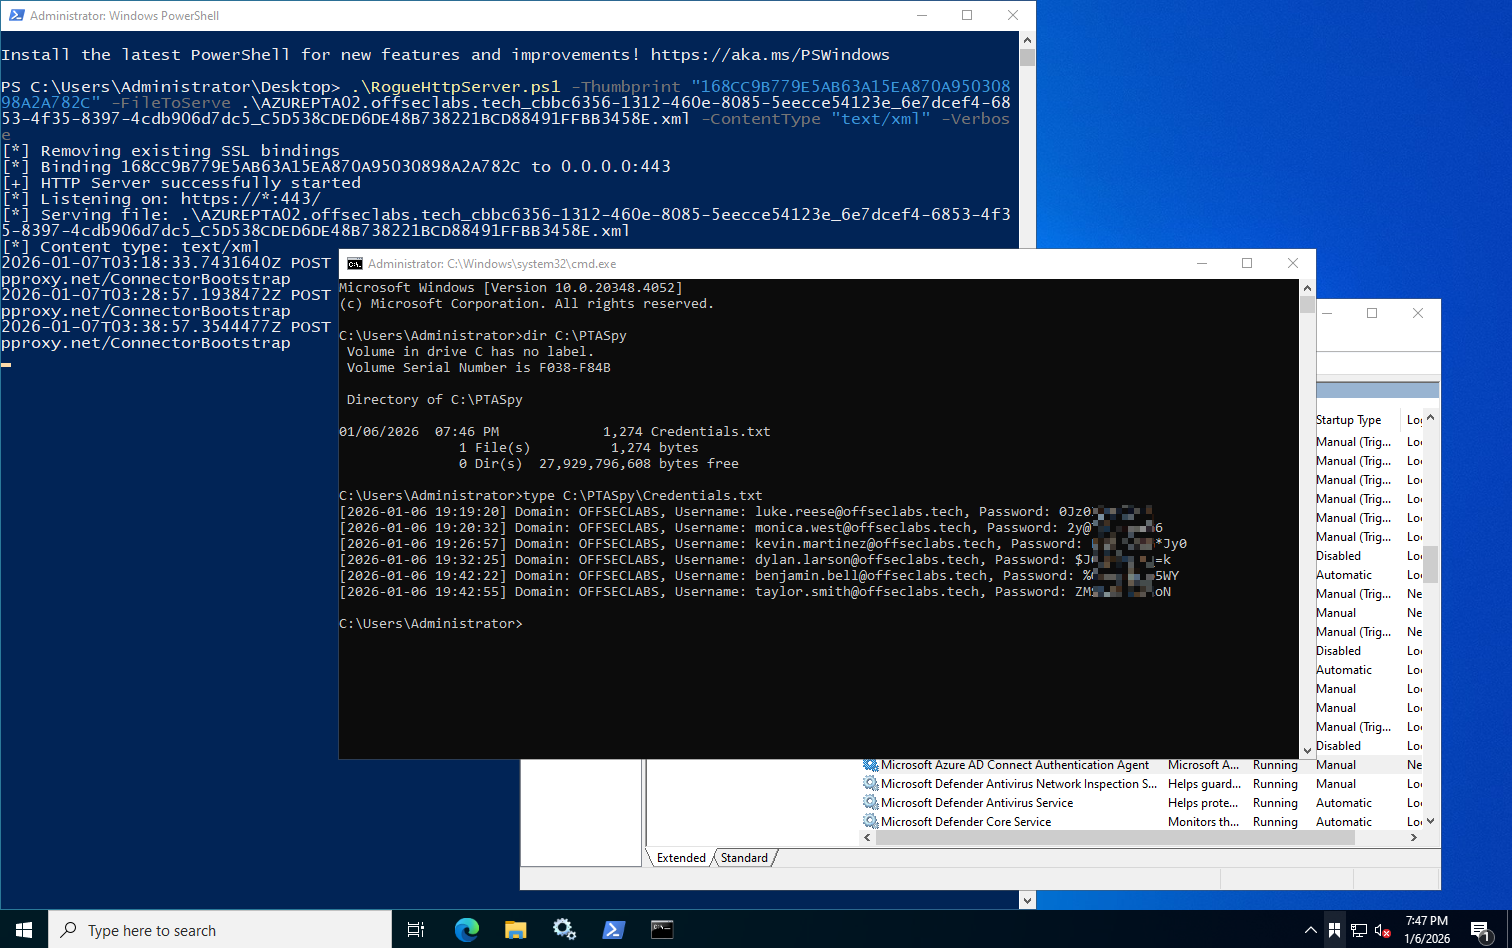Viewport: 1512px width, 948px height.
Task: Click Running status of Azure AD Connect Agent
Action: tap(1275, 765)
